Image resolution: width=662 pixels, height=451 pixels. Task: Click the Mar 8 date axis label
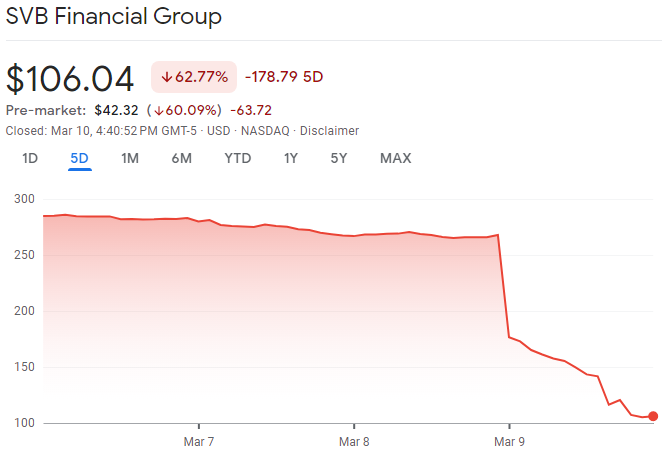click(354, 441)
